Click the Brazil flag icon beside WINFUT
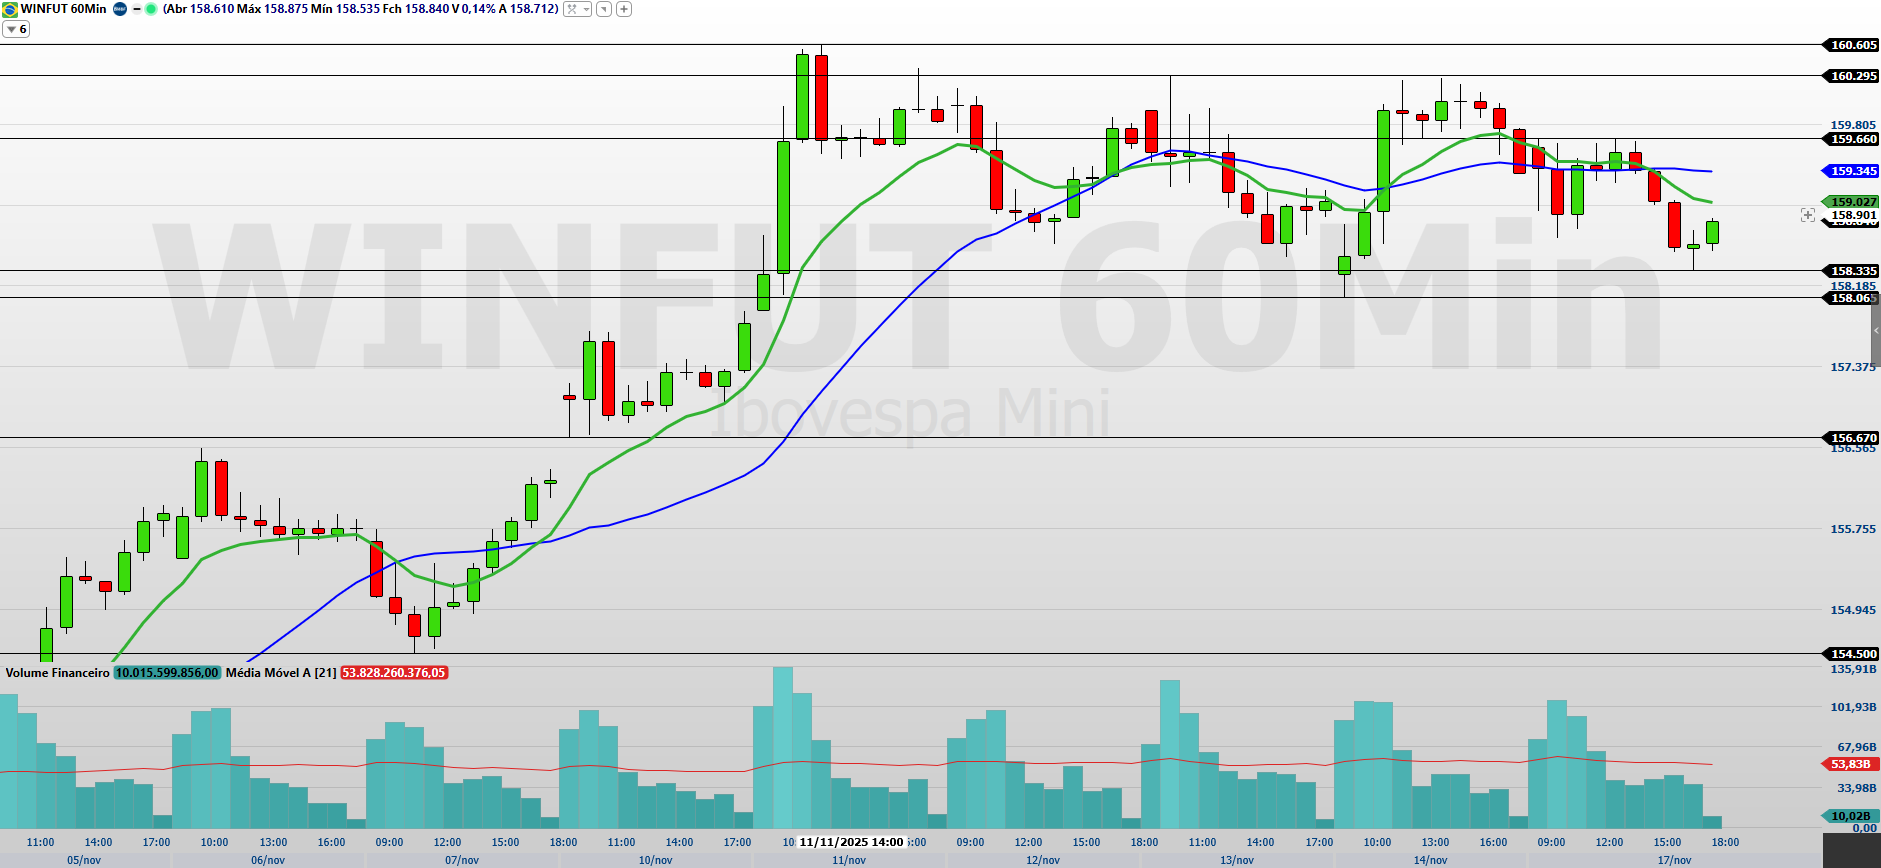This screenshot has width=1881, height=868. [9, 9]
